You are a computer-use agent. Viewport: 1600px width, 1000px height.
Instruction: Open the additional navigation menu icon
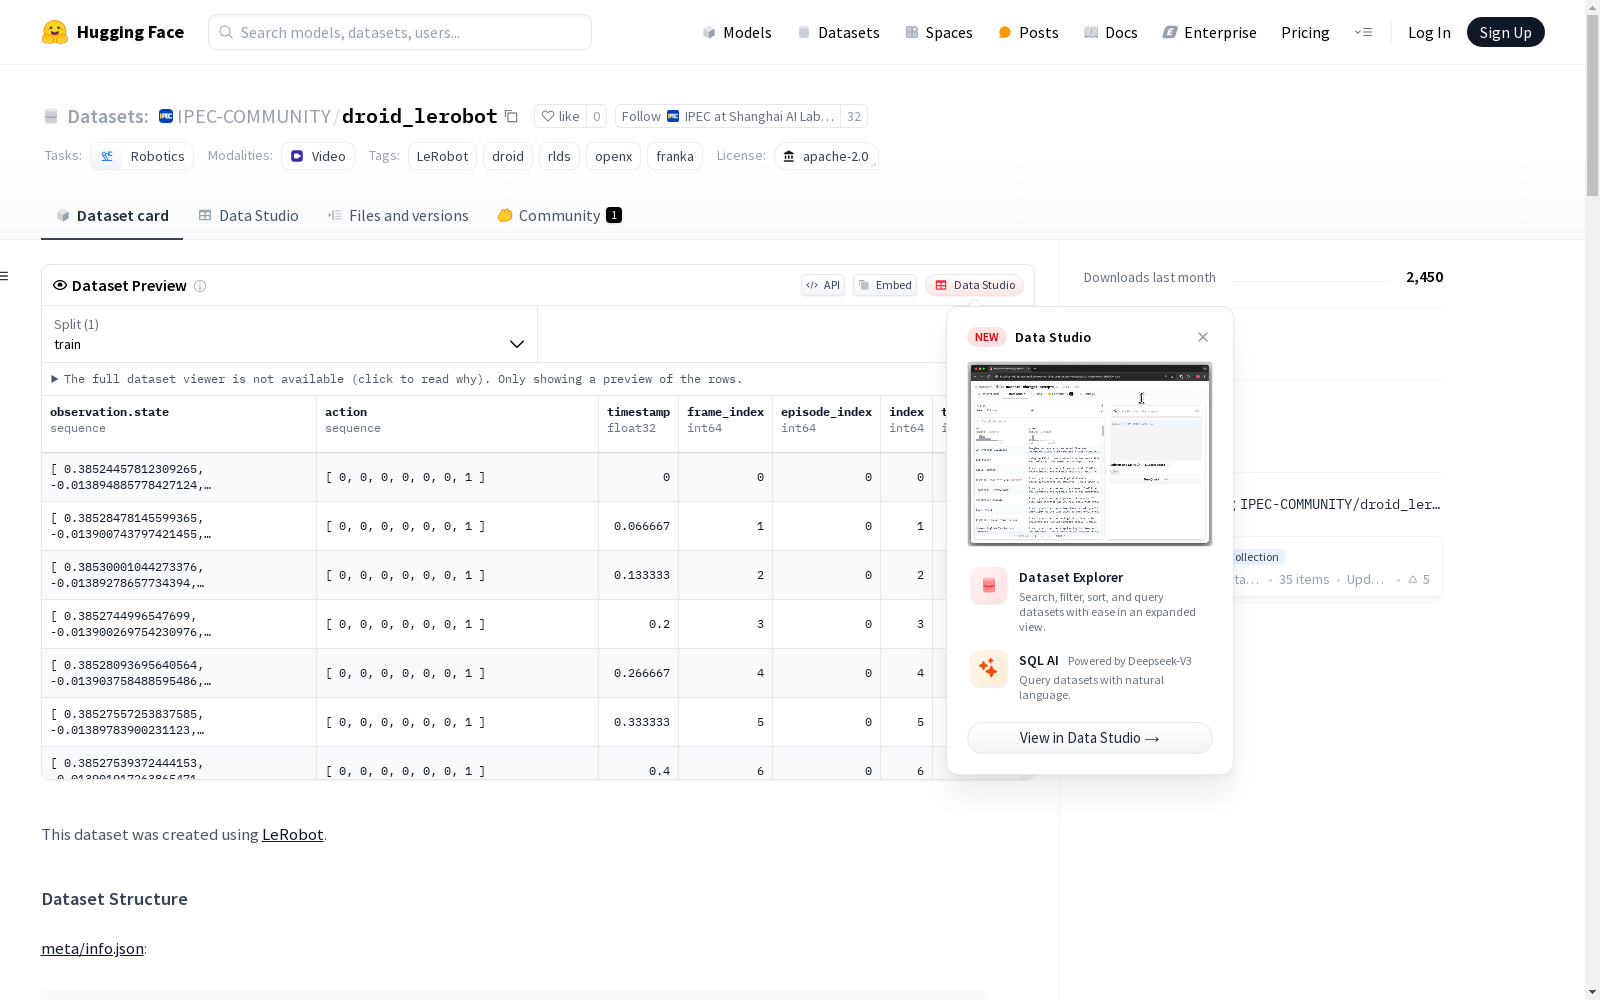click(1363, 32)
